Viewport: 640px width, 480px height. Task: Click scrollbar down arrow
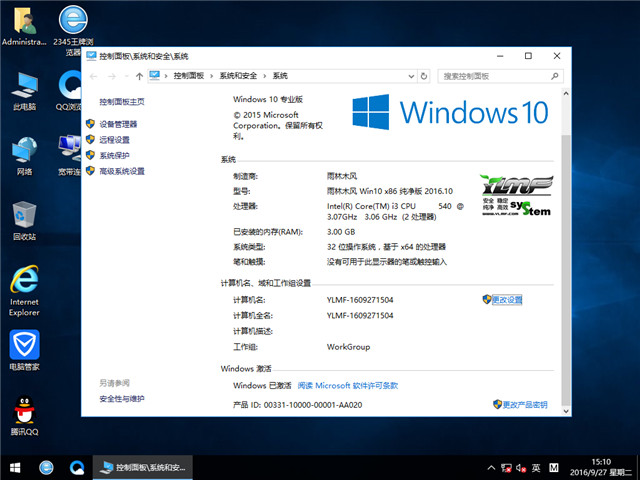click(566, 411)
